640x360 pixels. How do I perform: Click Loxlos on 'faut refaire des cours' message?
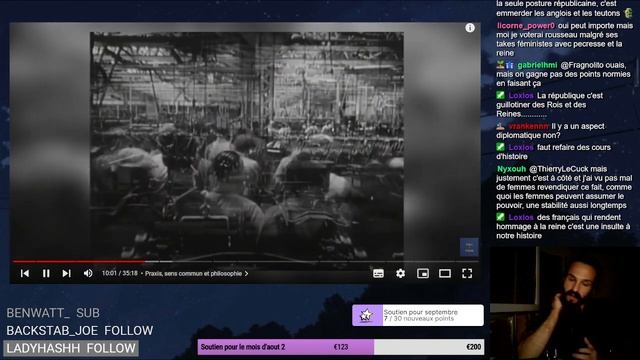click(521, 147)
